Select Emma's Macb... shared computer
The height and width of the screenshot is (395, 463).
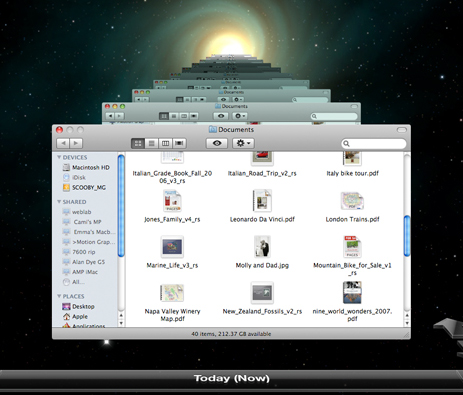(89, 232)
